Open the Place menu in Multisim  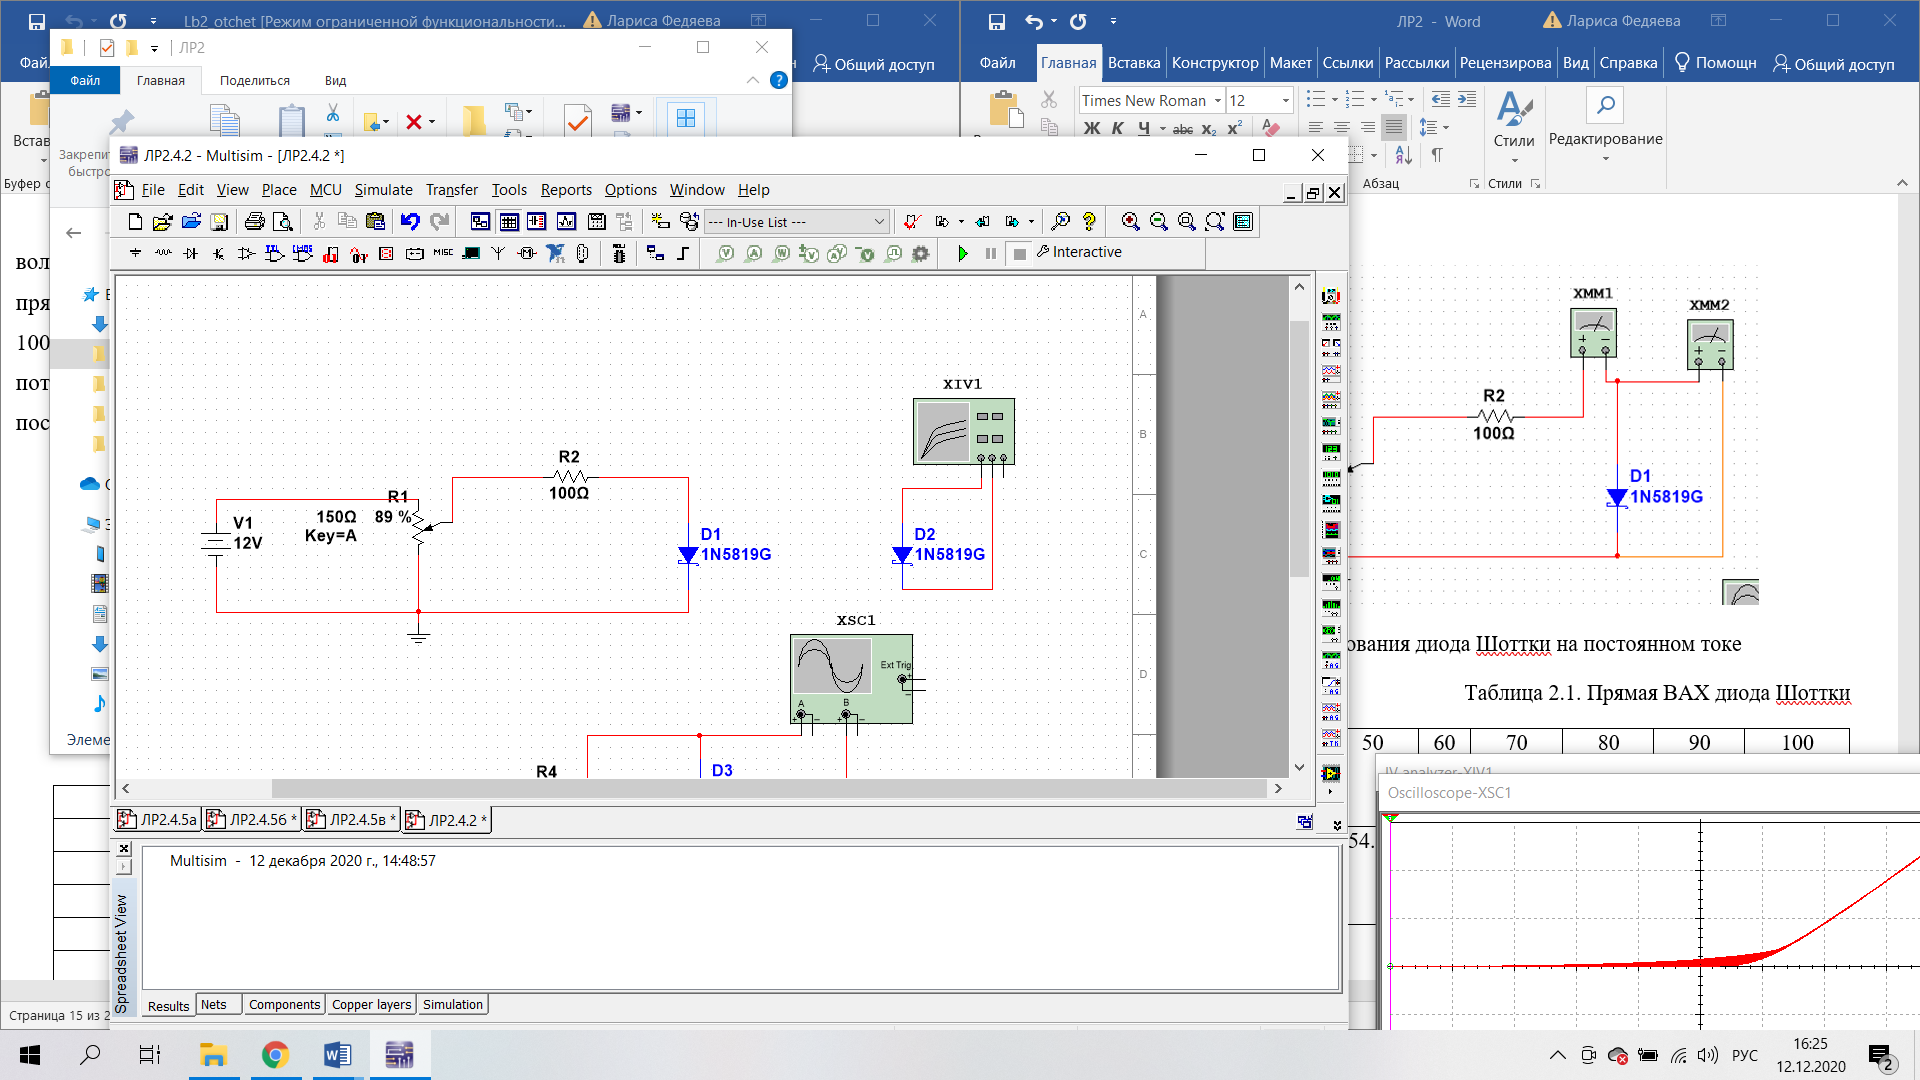point(279,190)
